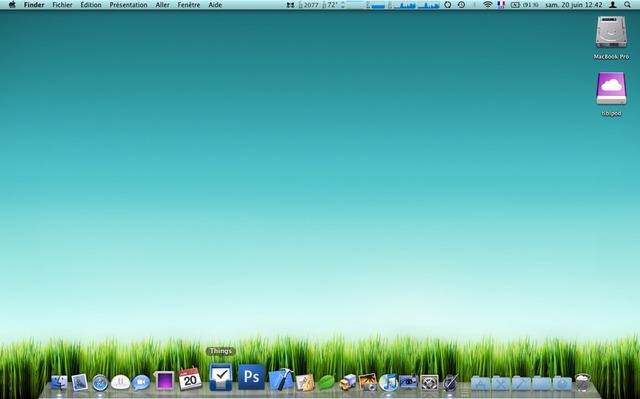The height and width of the screenshot is (399, 640).
Task: Open Safari compass icon in Dock
Action: click(x=100, y=383)
